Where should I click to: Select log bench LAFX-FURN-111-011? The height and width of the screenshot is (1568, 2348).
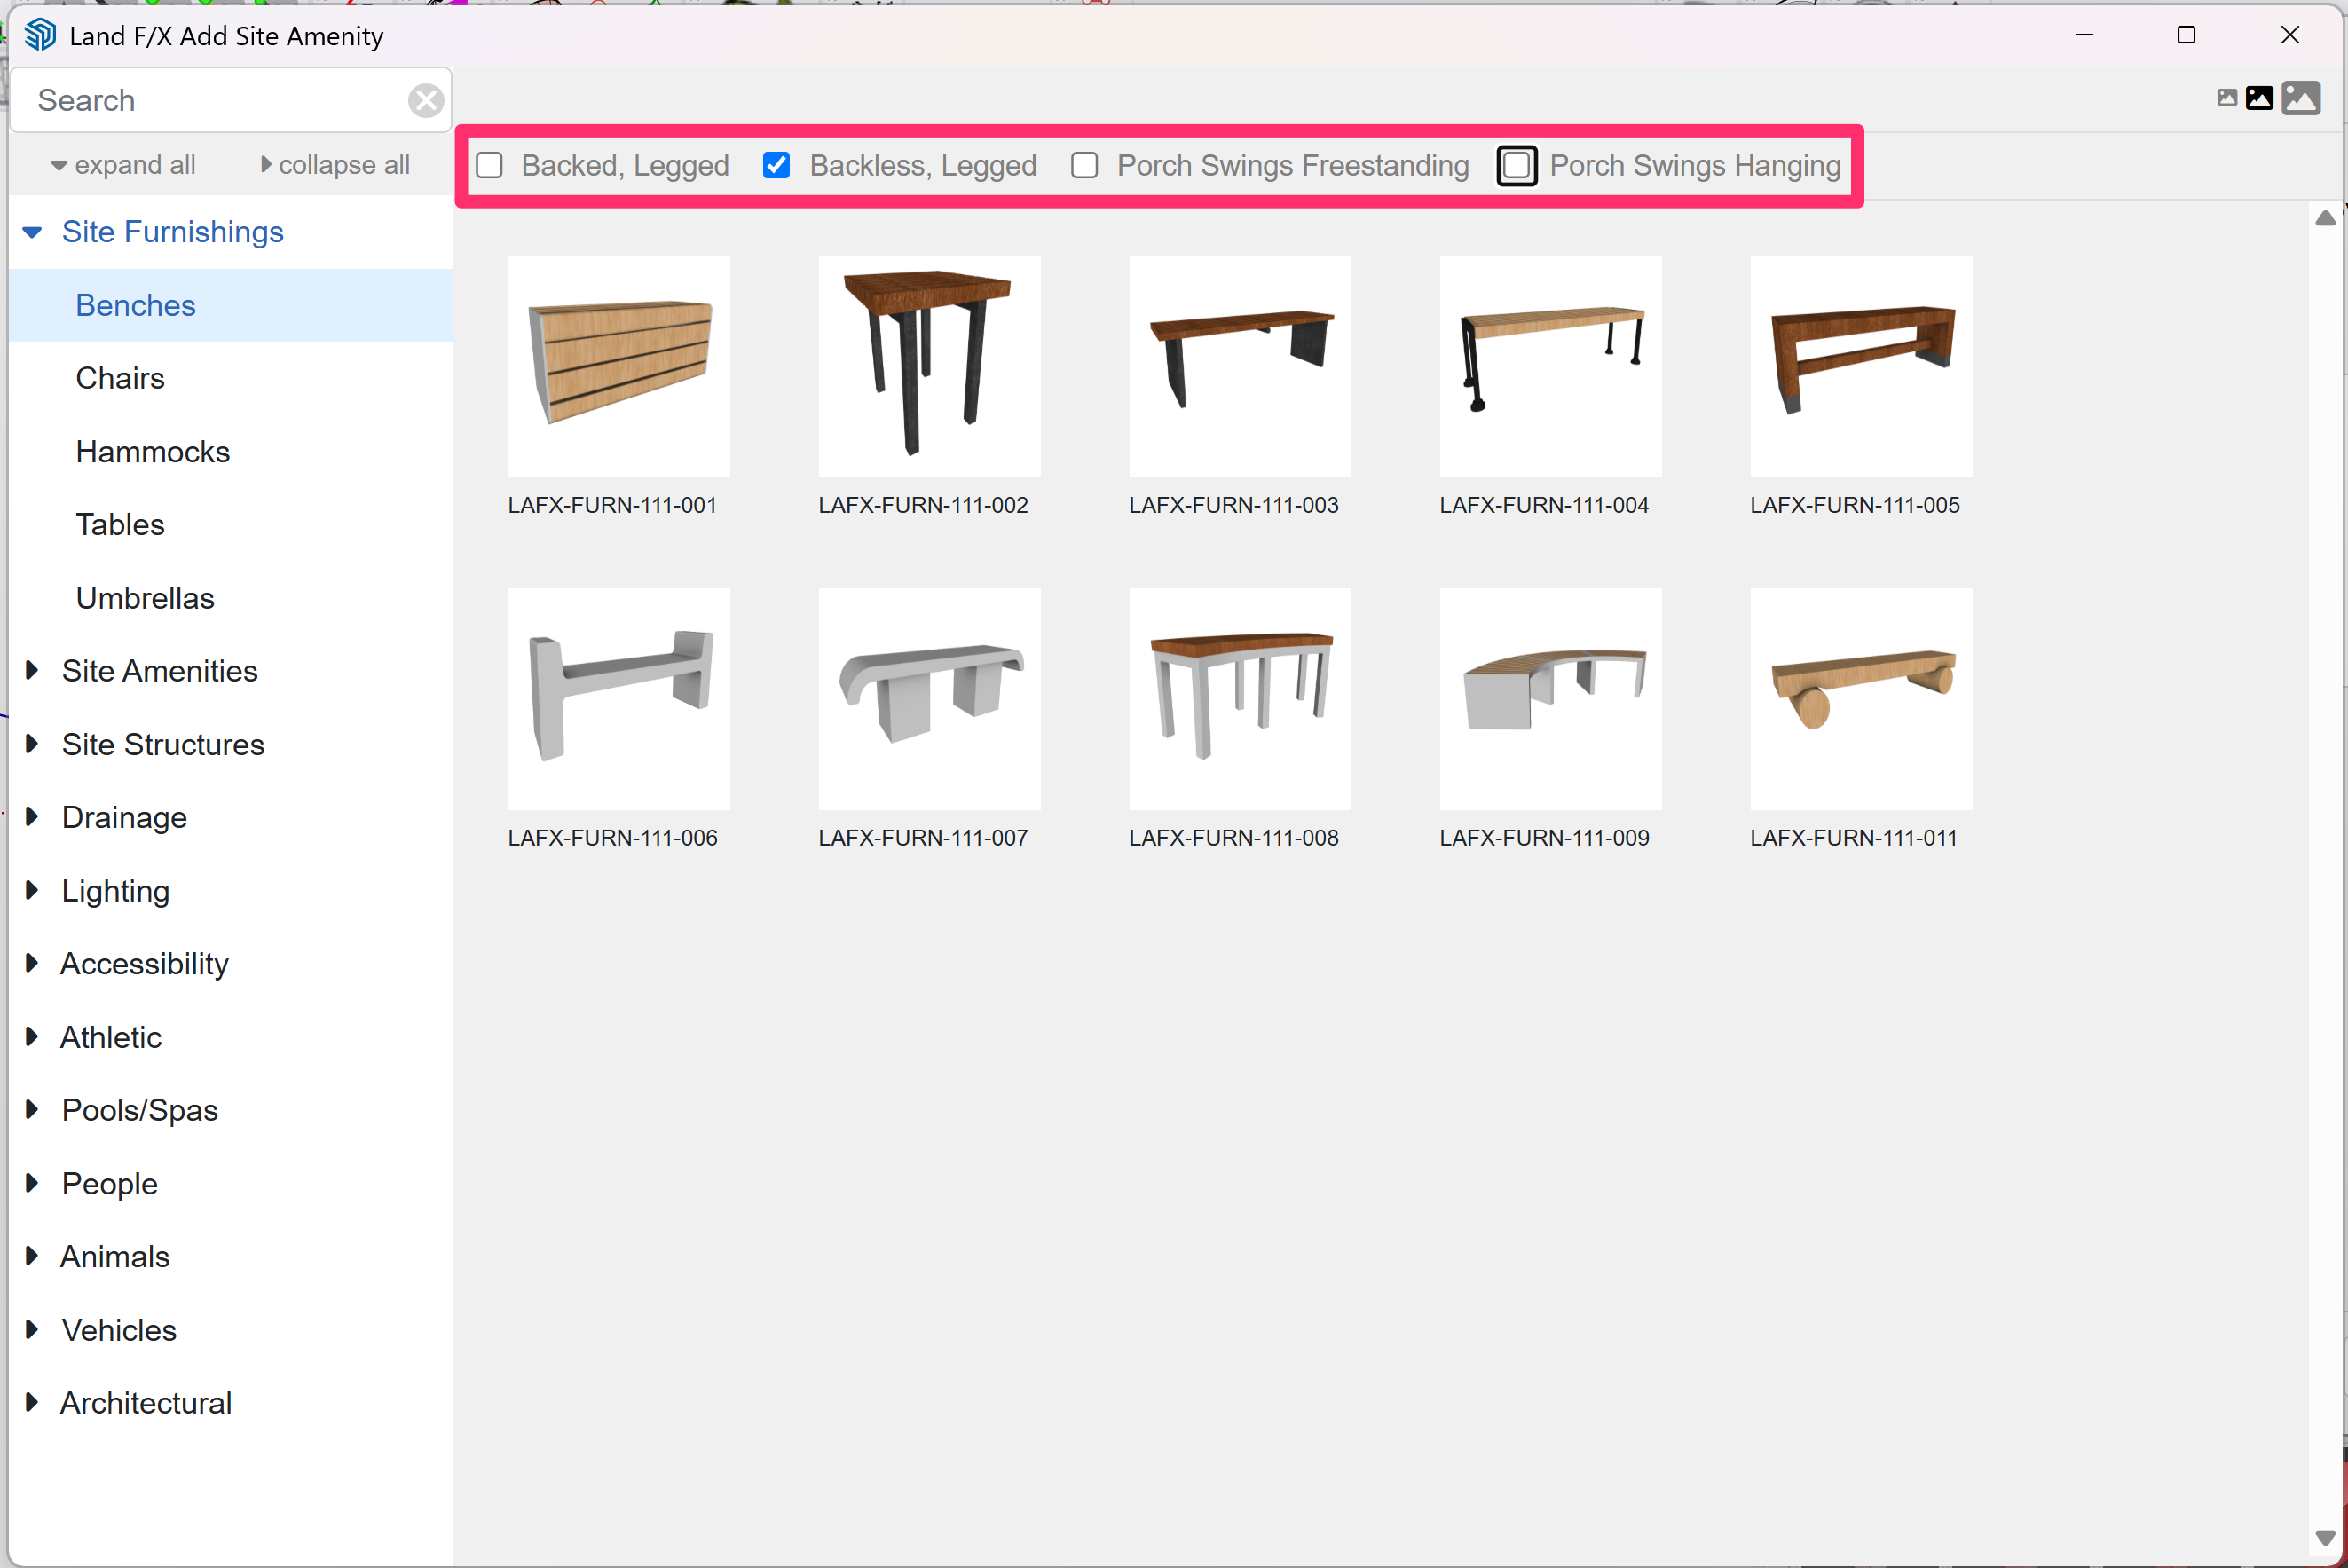pos(1860,698)
